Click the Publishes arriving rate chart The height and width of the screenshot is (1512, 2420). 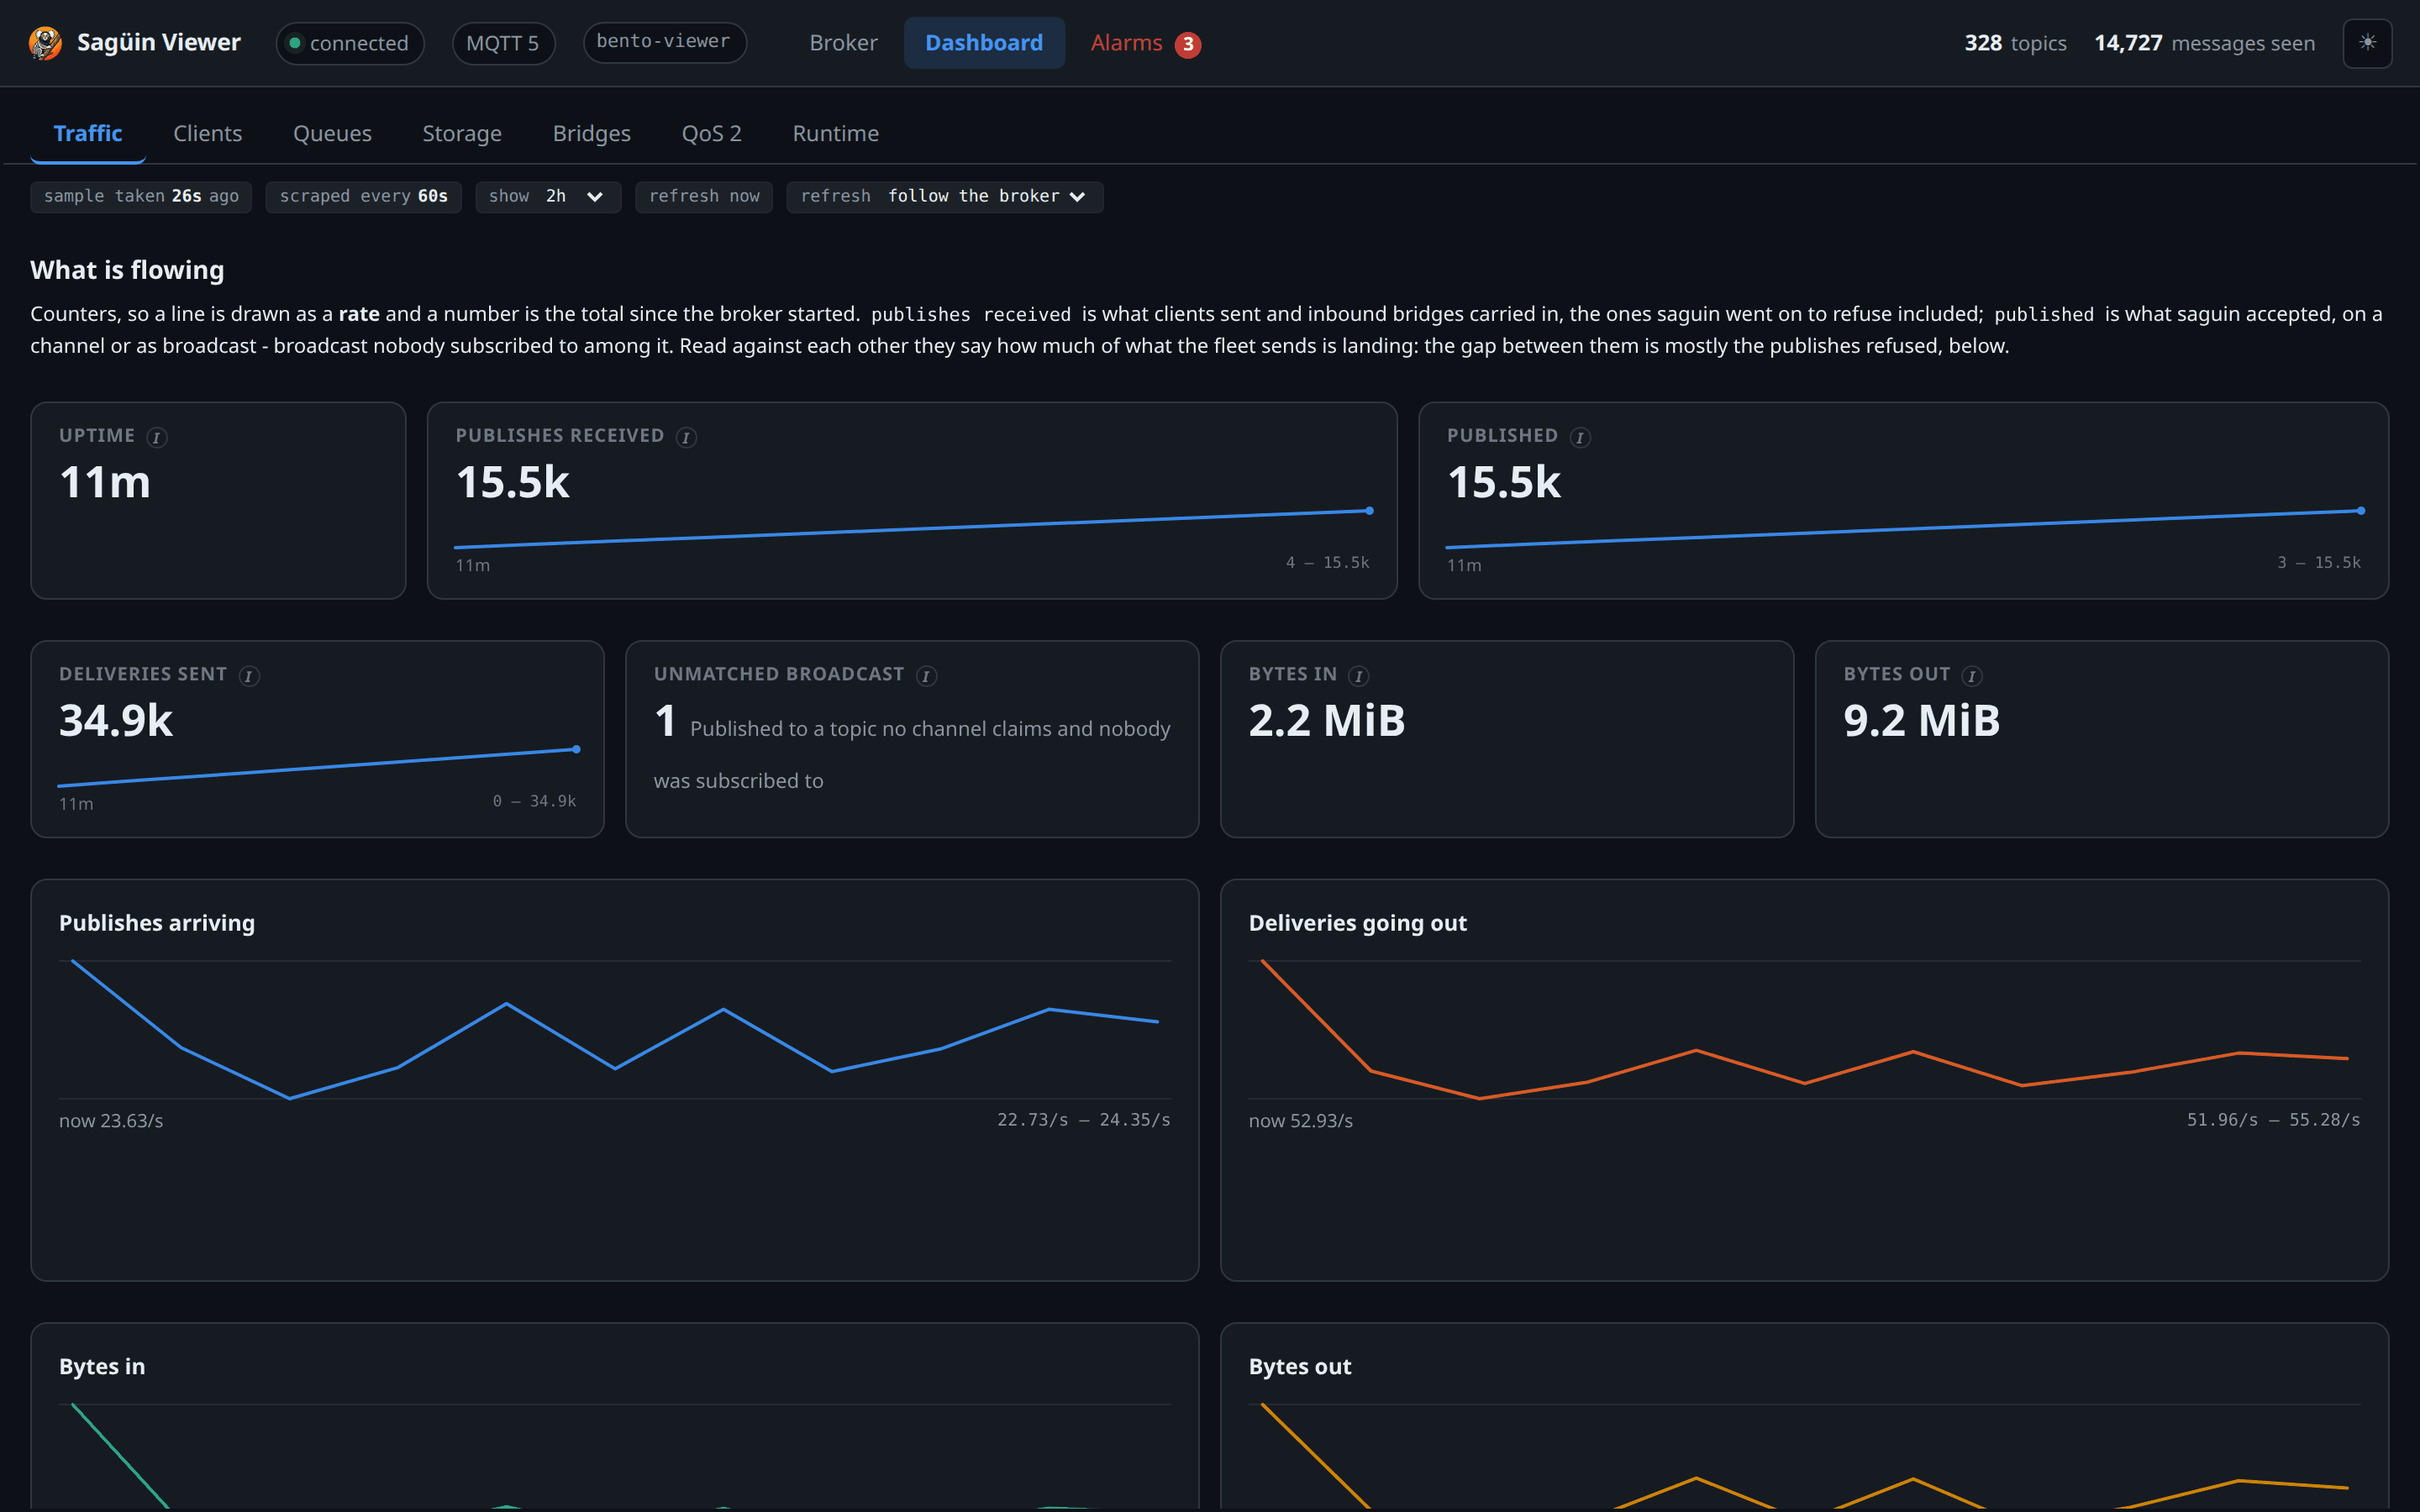615,1030
